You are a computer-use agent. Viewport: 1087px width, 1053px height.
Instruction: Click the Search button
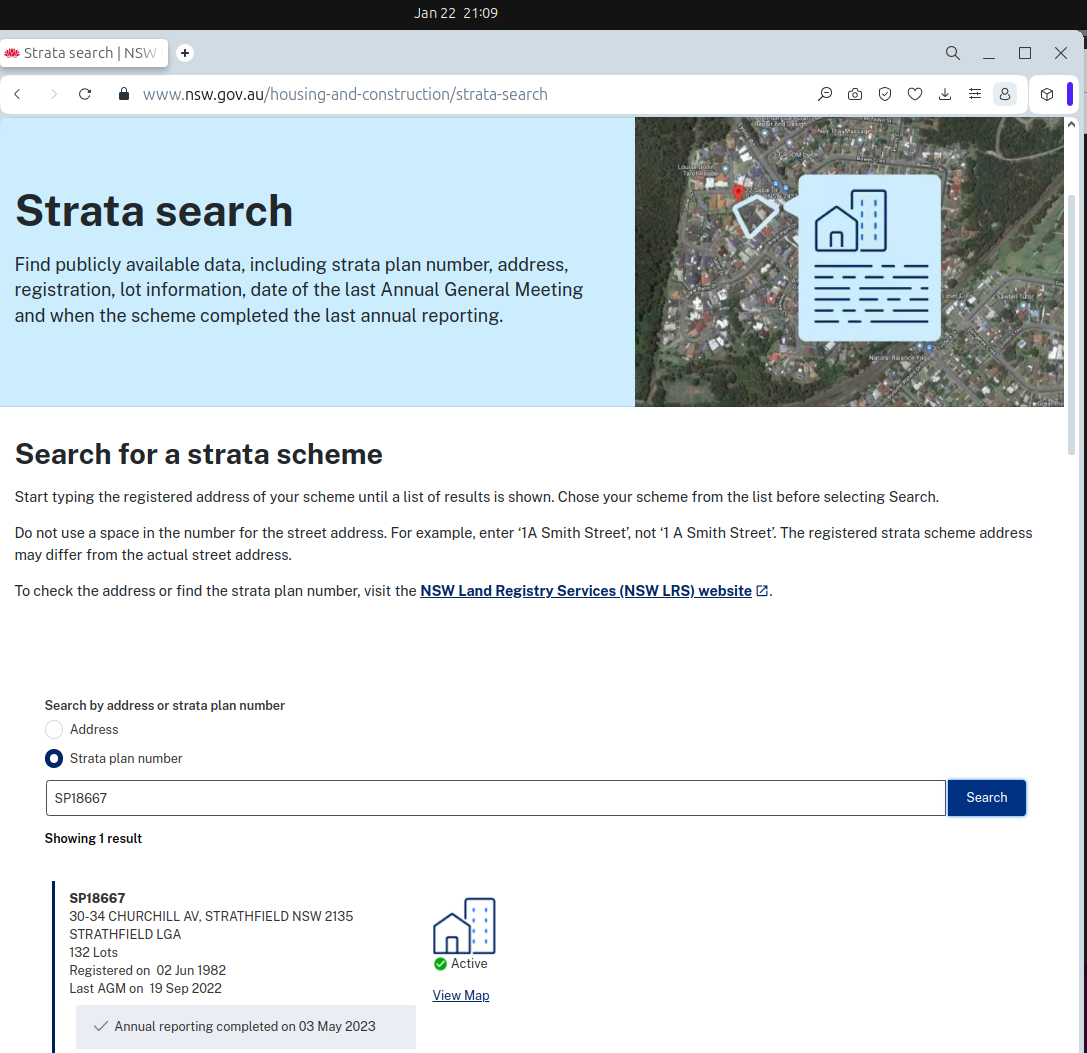986,797
